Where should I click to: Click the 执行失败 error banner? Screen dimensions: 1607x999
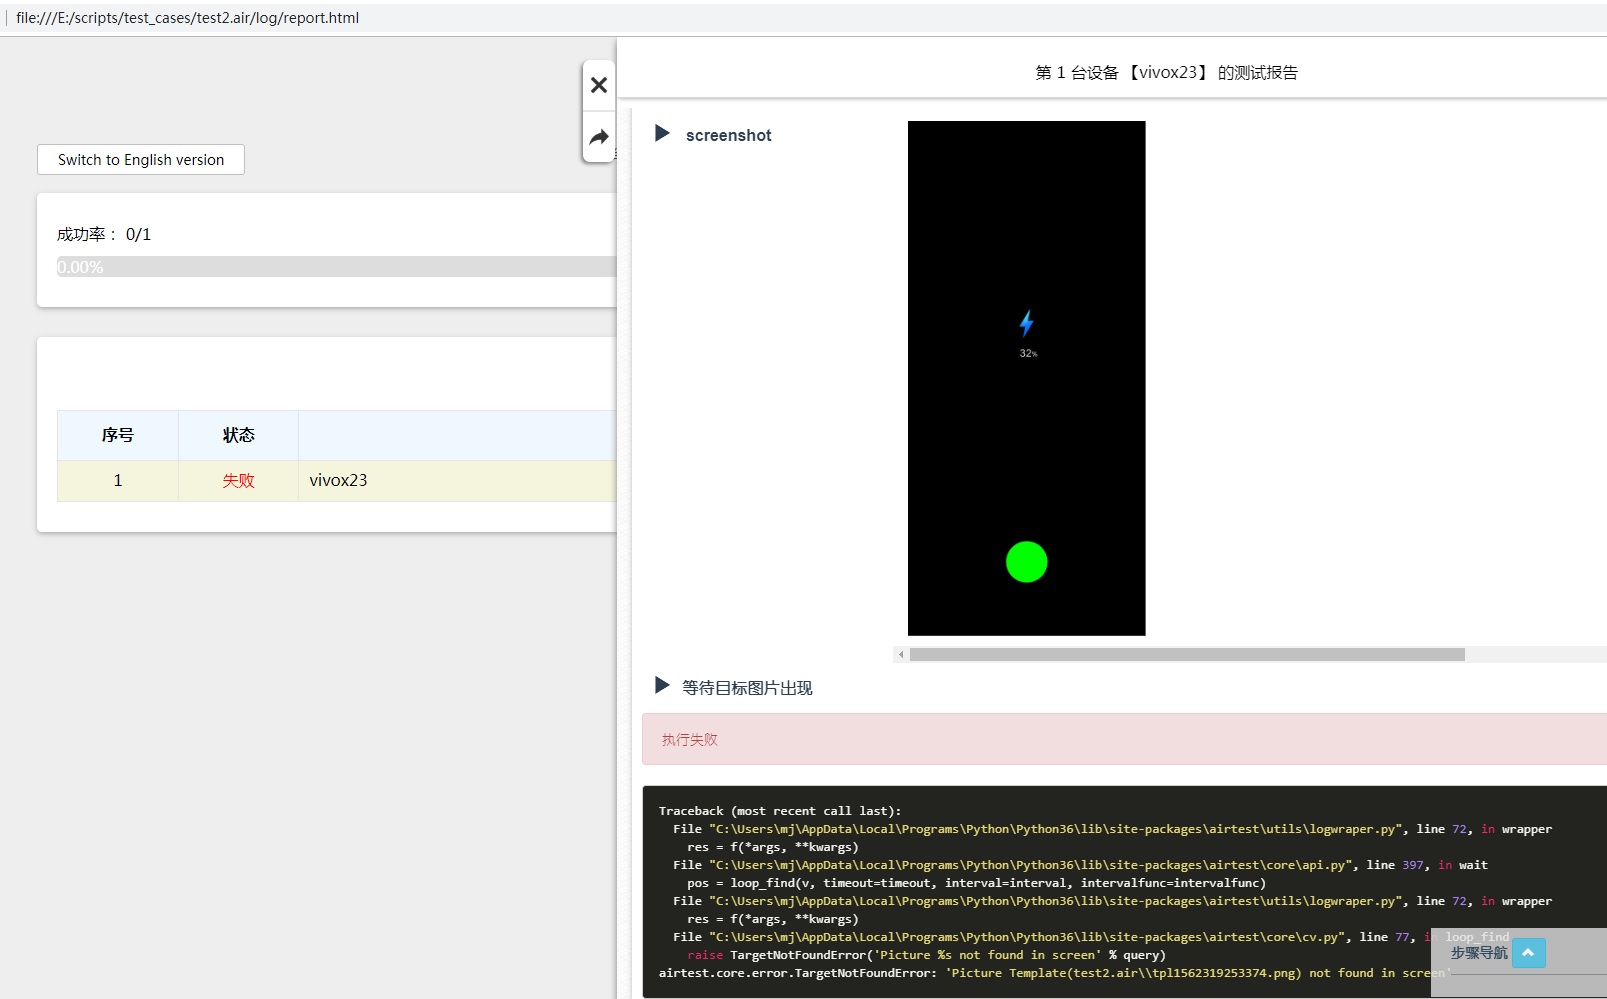click(1124, 739)
